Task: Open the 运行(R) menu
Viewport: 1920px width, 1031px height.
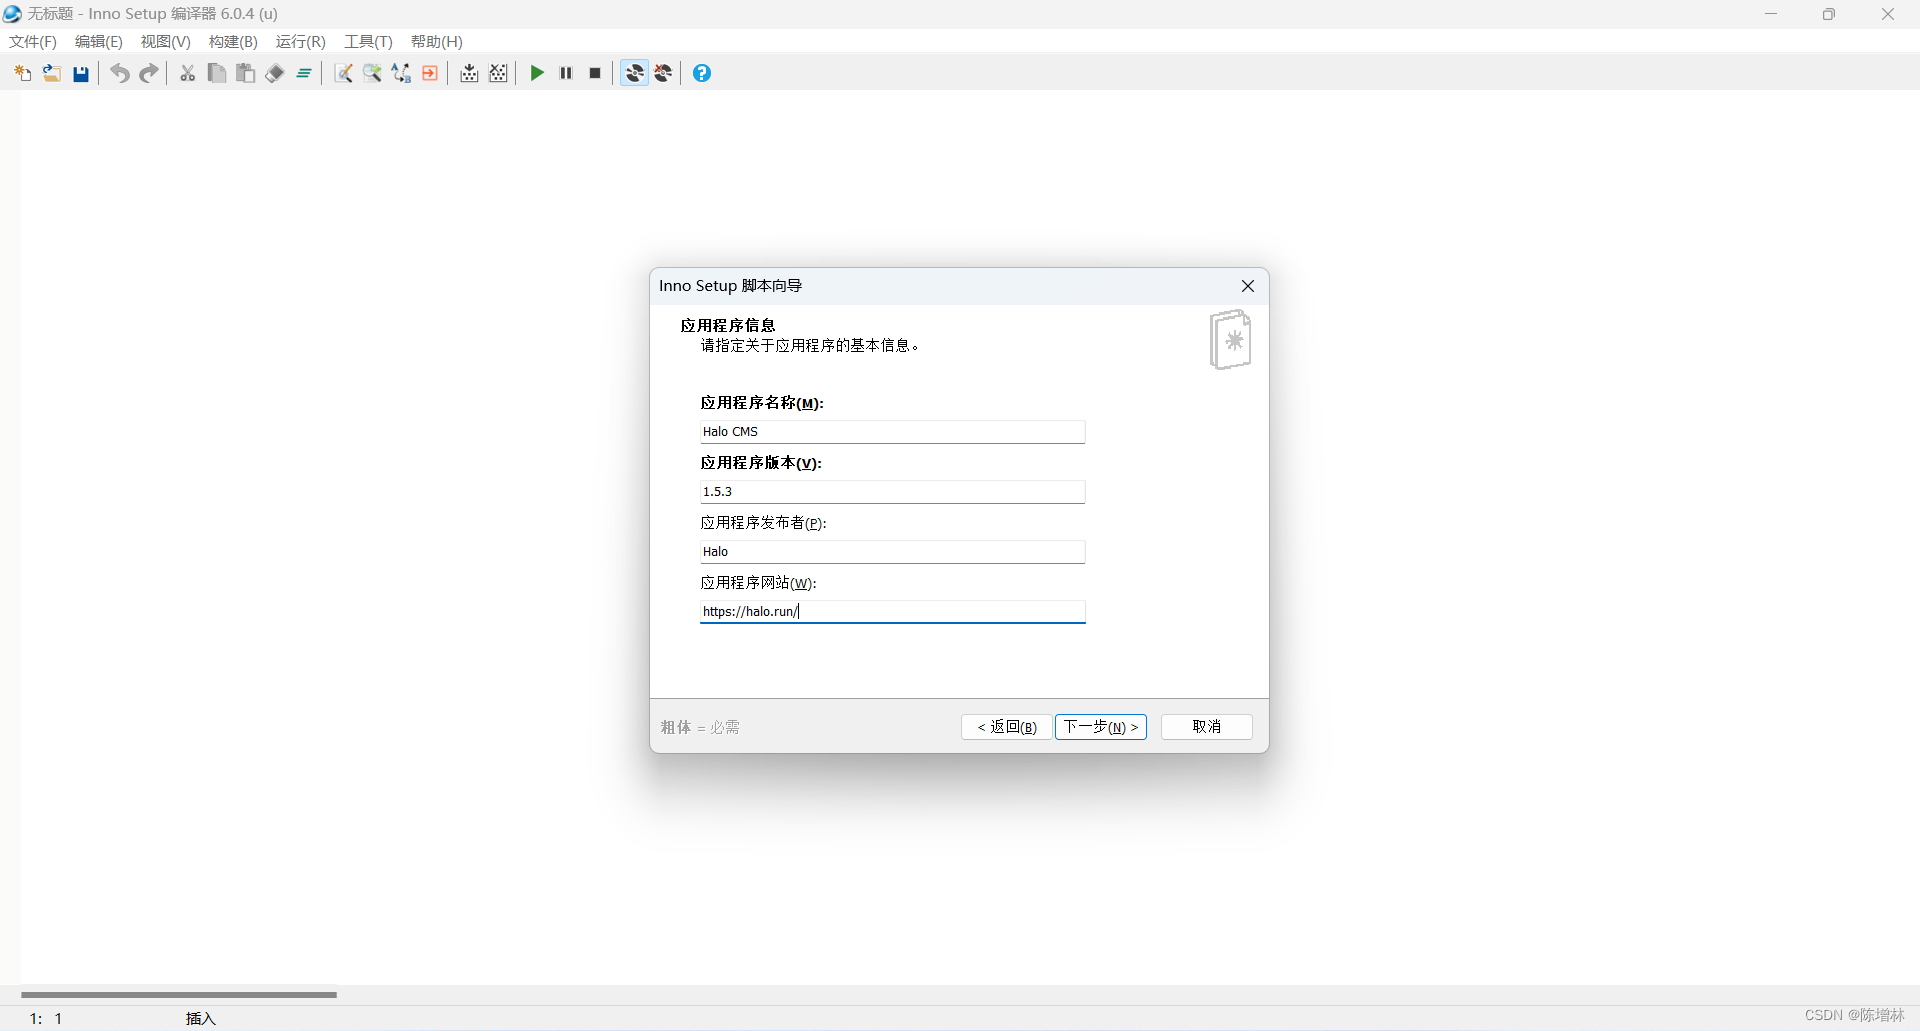Action: (x=301, y=42)
